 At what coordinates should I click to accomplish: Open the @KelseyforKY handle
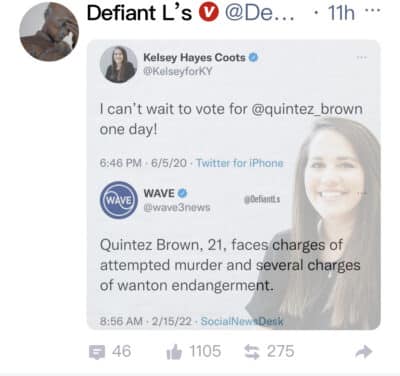[177, 72]
